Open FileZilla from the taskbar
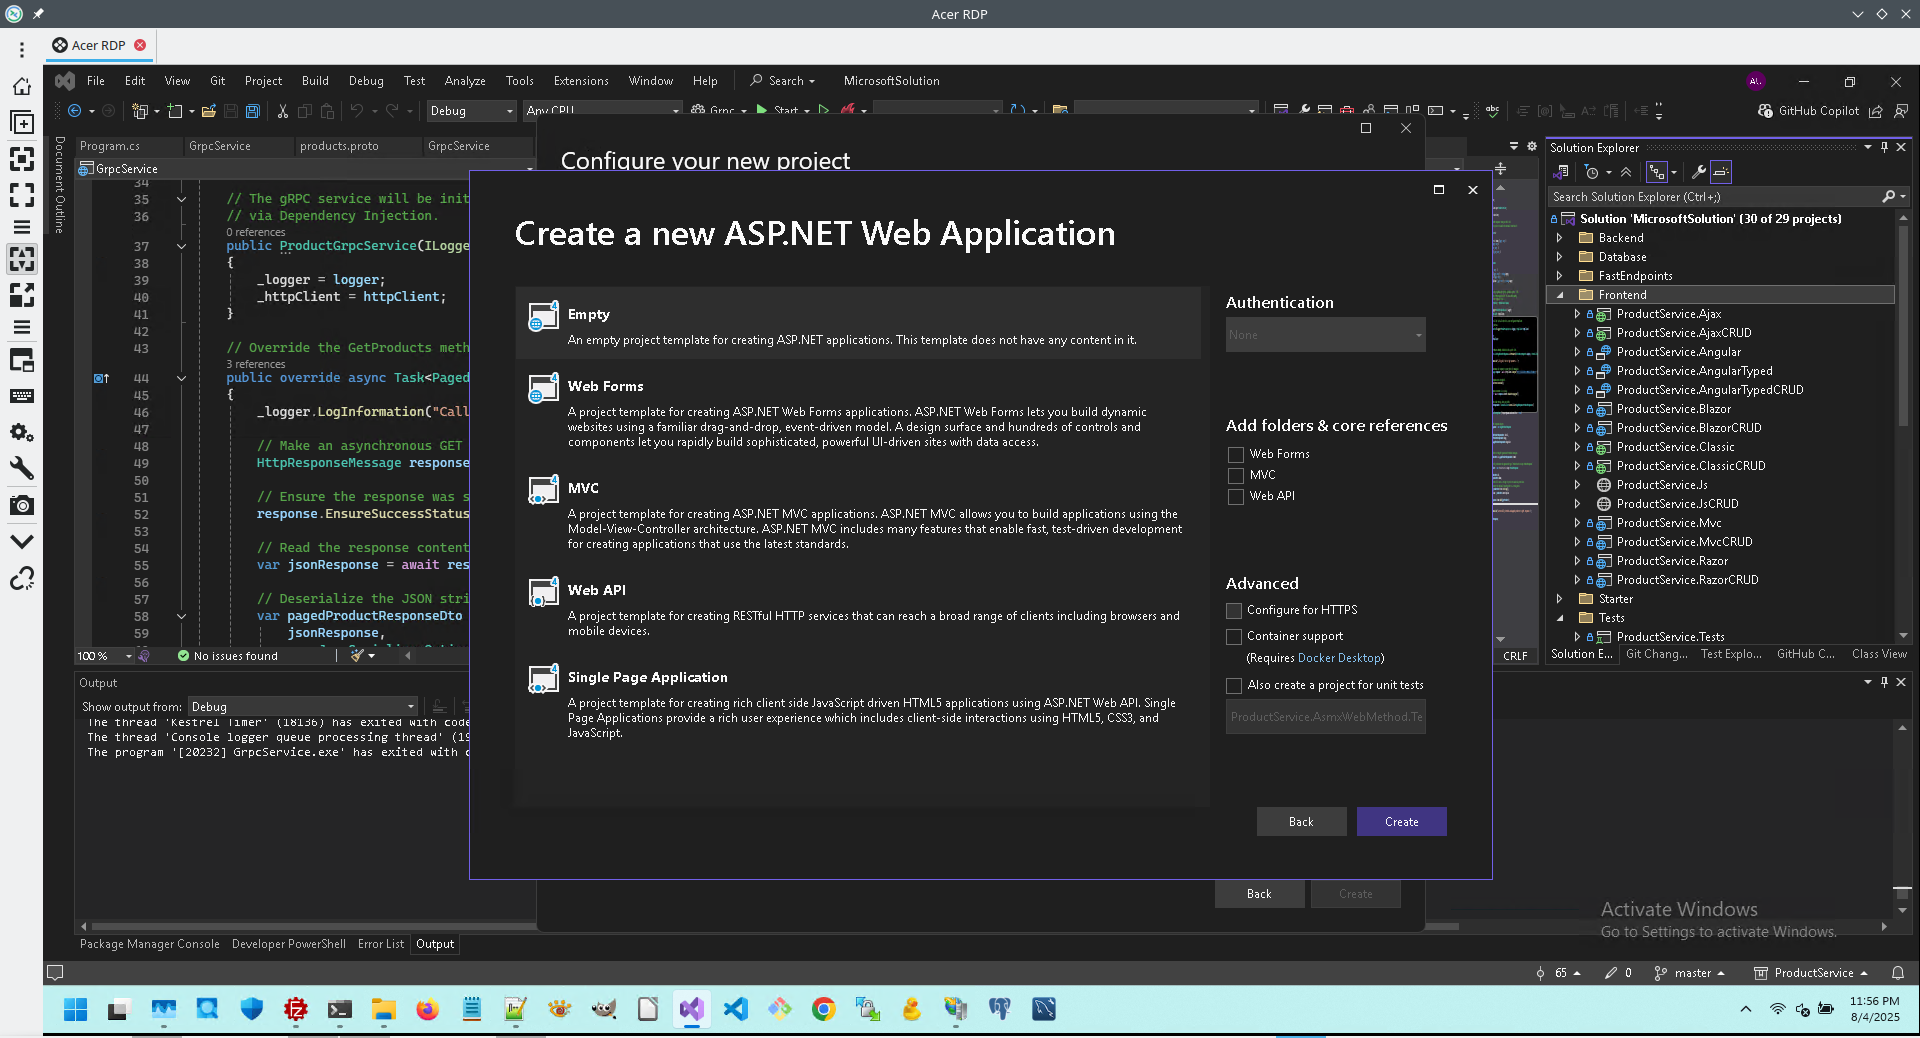1920x1038 pixels. tap(295, 1009)
